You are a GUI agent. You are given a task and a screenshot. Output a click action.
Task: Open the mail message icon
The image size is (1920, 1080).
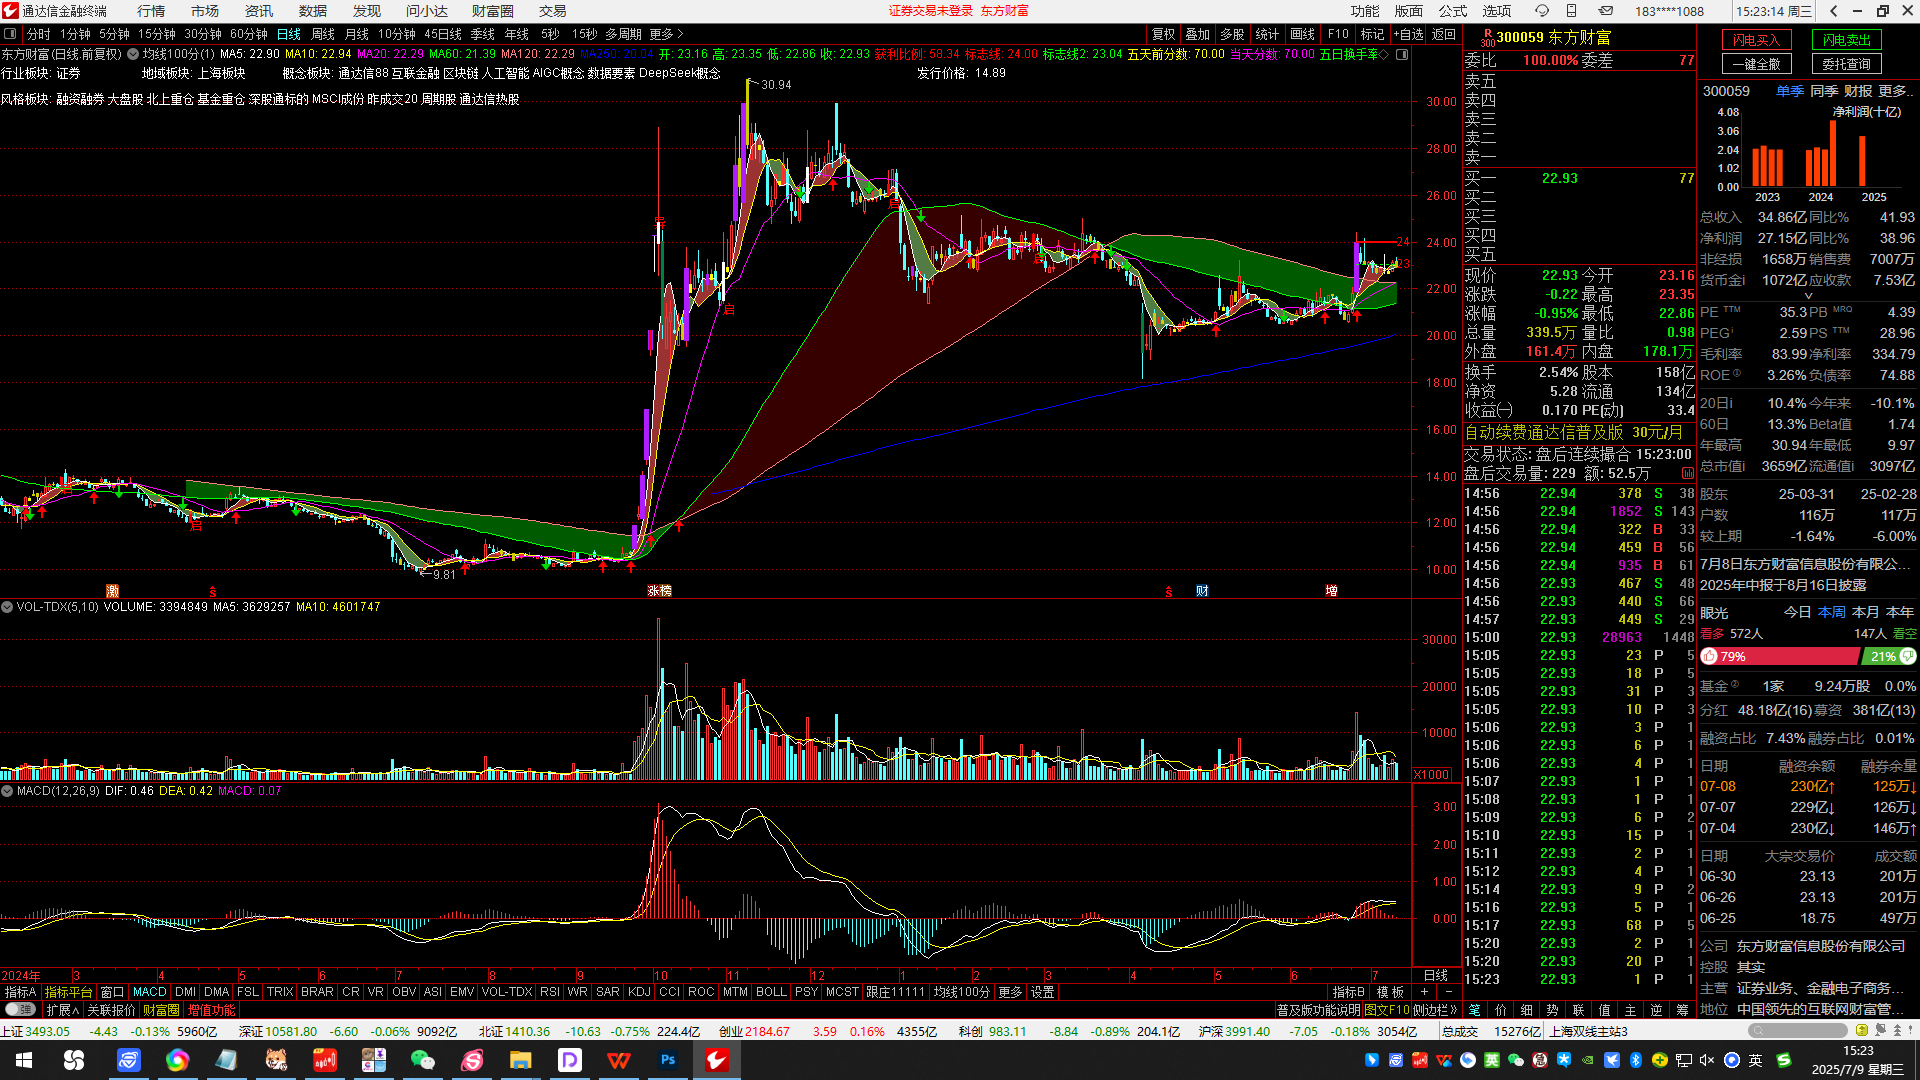[1605, 11]
